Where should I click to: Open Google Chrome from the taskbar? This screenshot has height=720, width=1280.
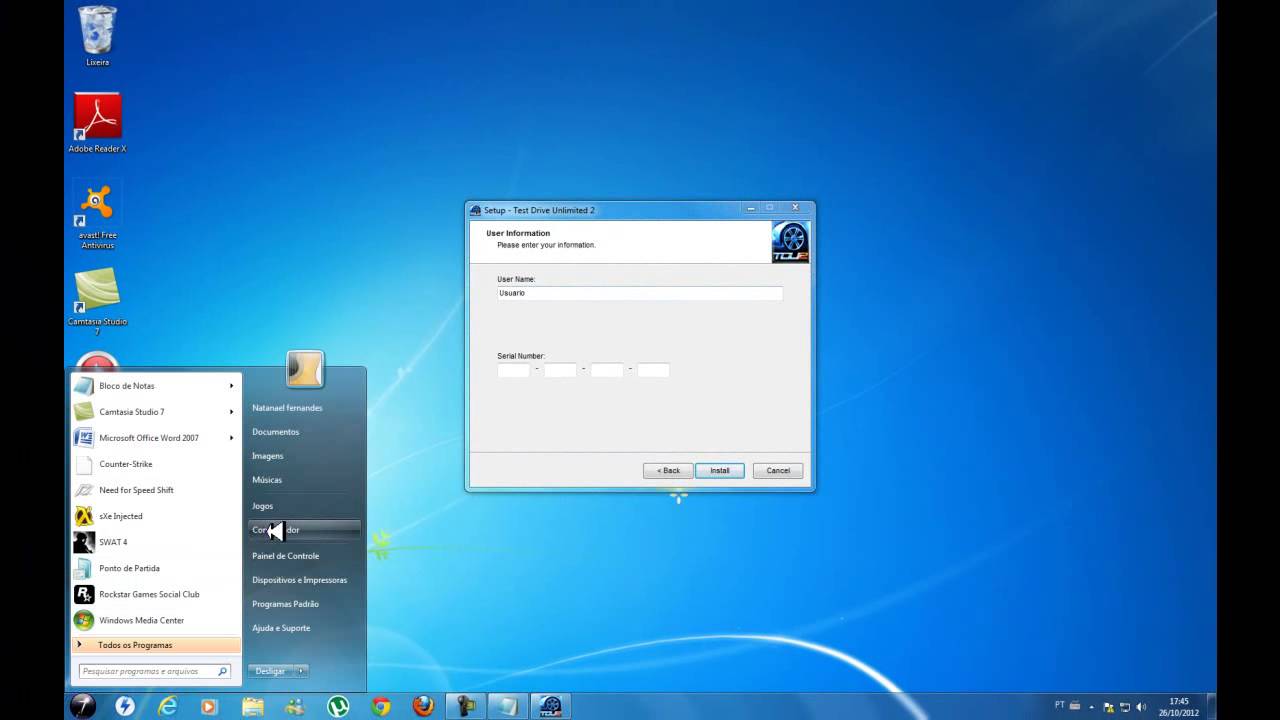tap(381, 706)
